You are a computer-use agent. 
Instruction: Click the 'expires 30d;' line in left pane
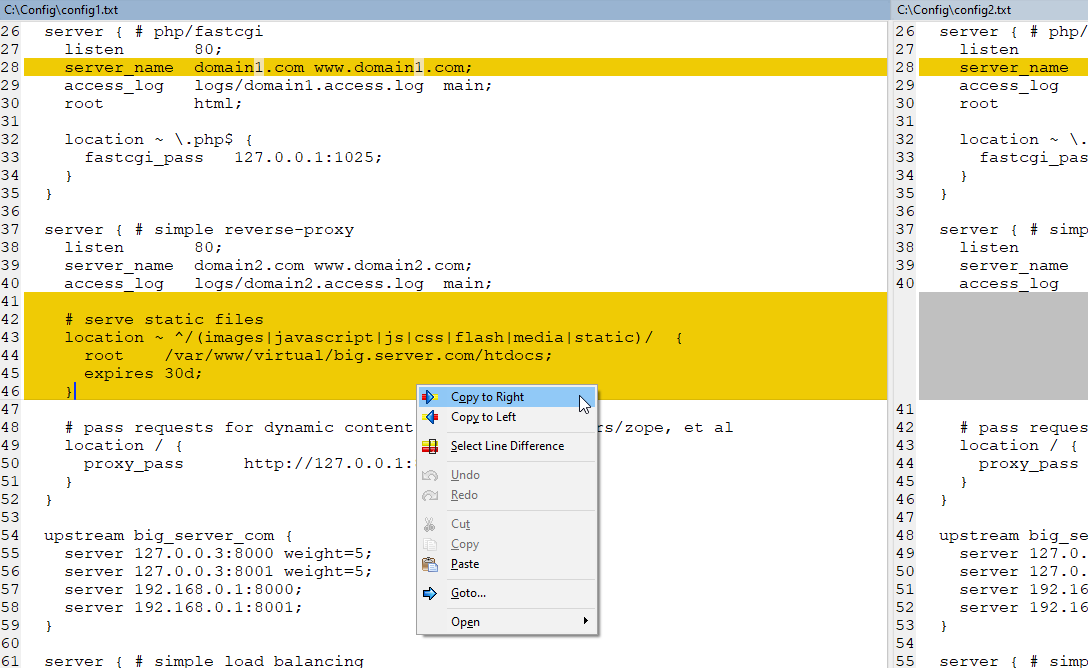point(143,373)
